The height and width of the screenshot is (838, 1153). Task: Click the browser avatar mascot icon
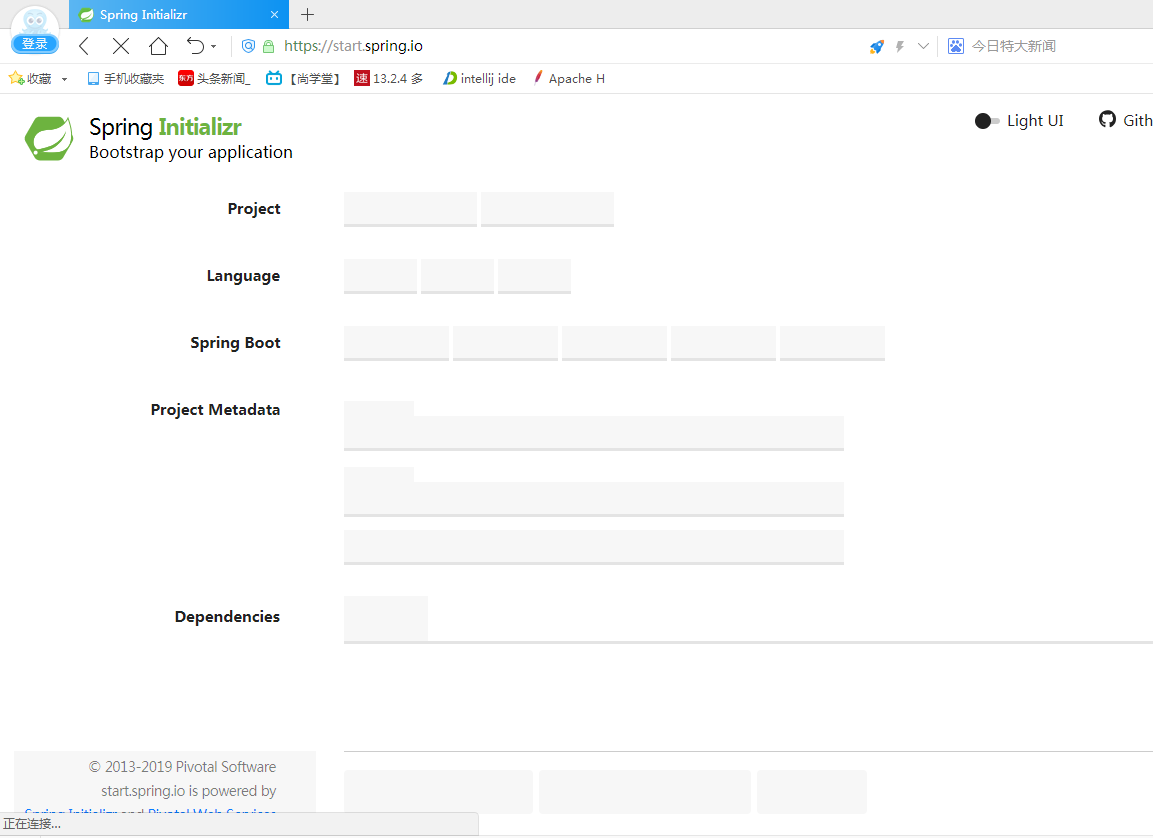coord(35,20)
